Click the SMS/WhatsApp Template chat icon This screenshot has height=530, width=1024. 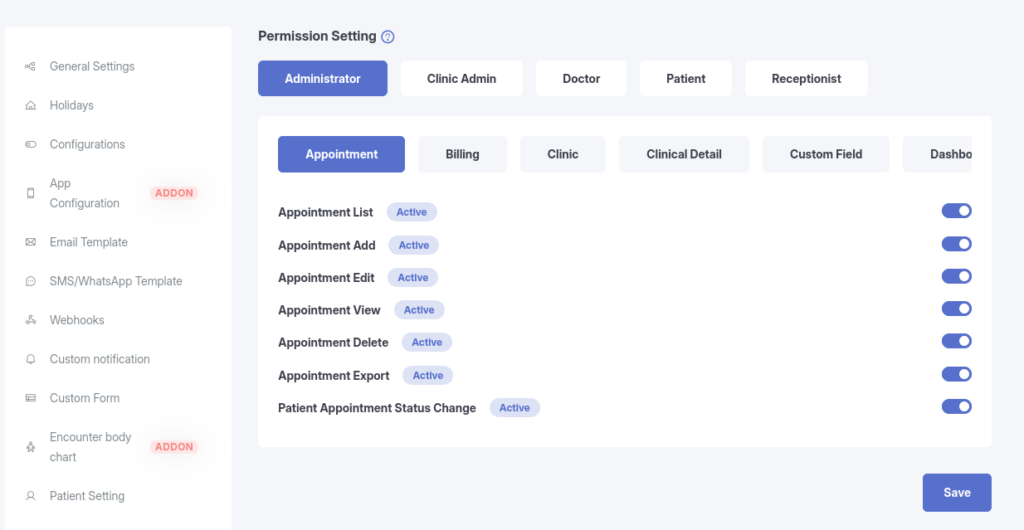tap(30, 282)
